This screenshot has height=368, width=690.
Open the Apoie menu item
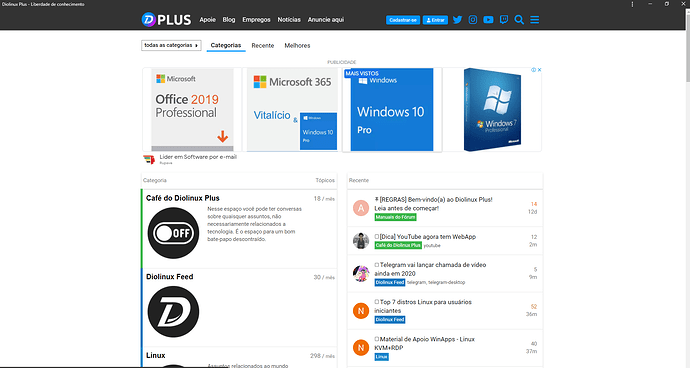point(207,20)
